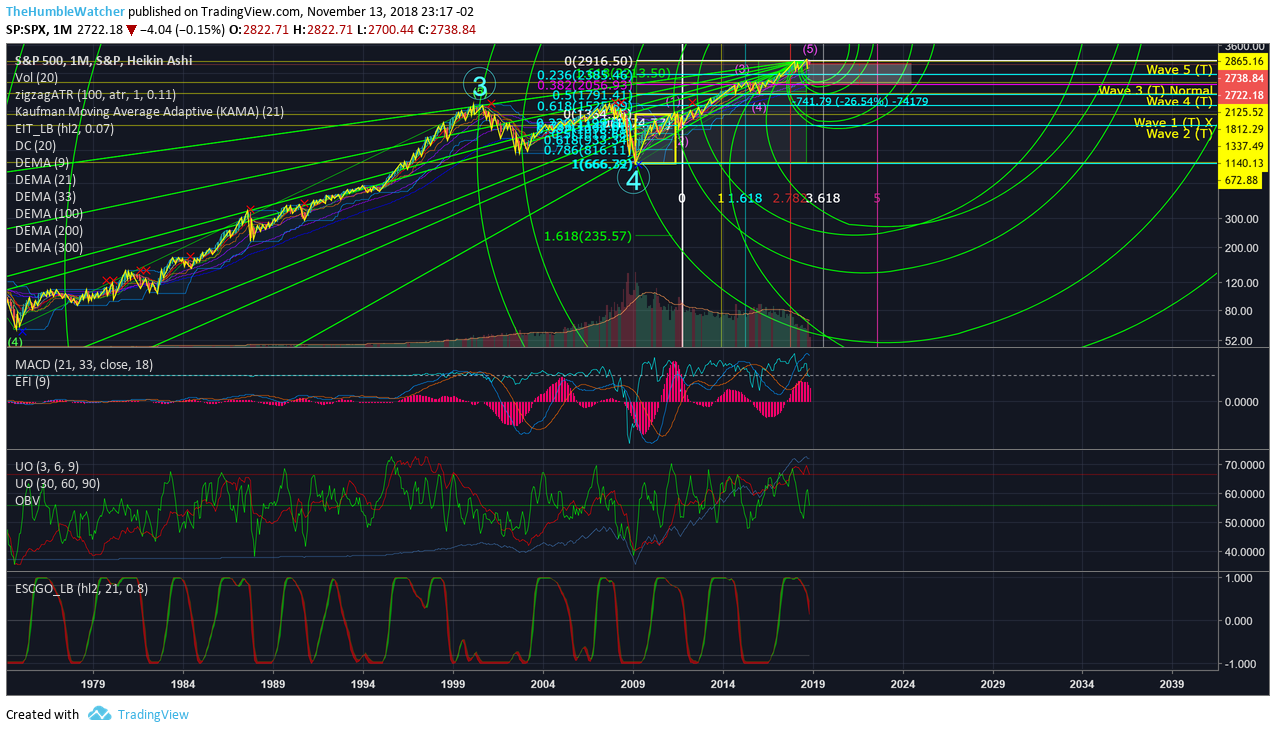This screenshot has width=1276, height=732.
Task: Click the Wave 5 (T) label
Action: (1179, 70)
